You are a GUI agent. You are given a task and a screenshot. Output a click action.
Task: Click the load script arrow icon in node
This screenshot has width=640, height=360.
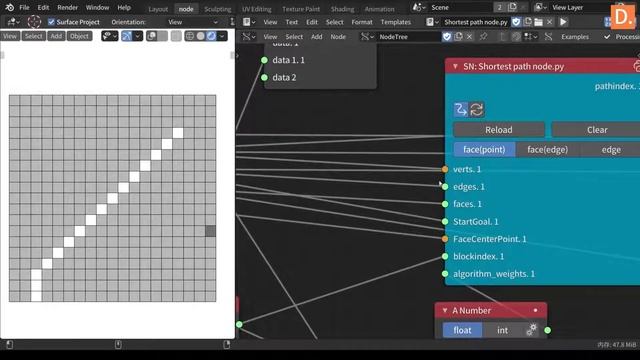461,109
